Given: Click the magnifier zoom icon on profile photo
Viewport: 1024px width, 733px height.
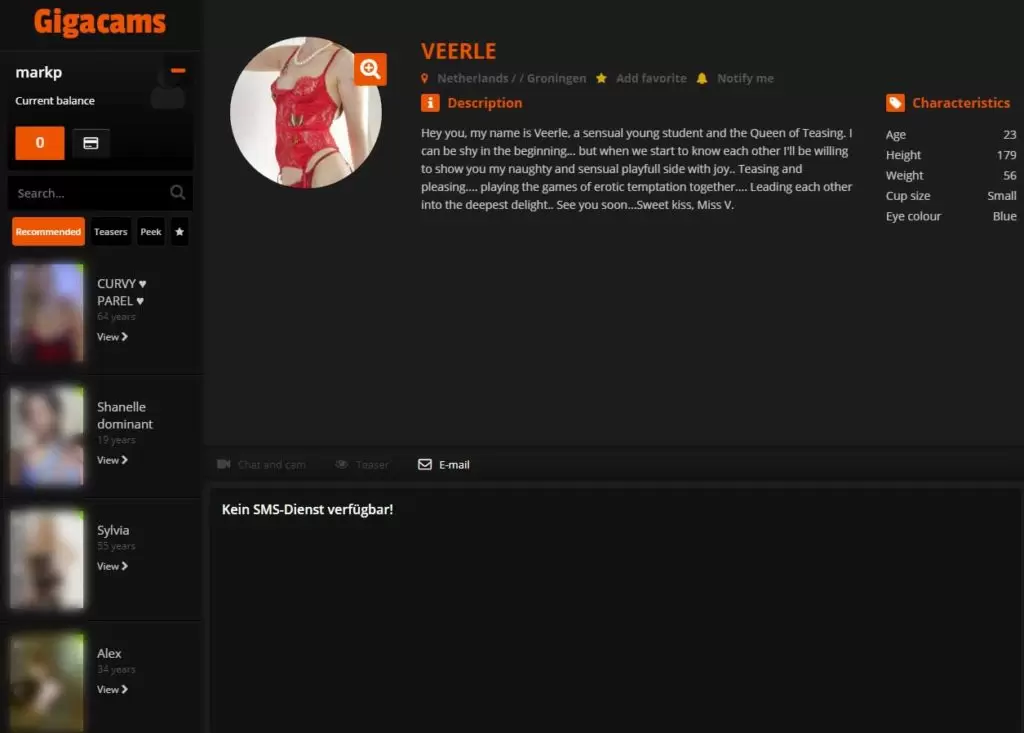Looking at the screenshot, I should [x=370, y=69].
